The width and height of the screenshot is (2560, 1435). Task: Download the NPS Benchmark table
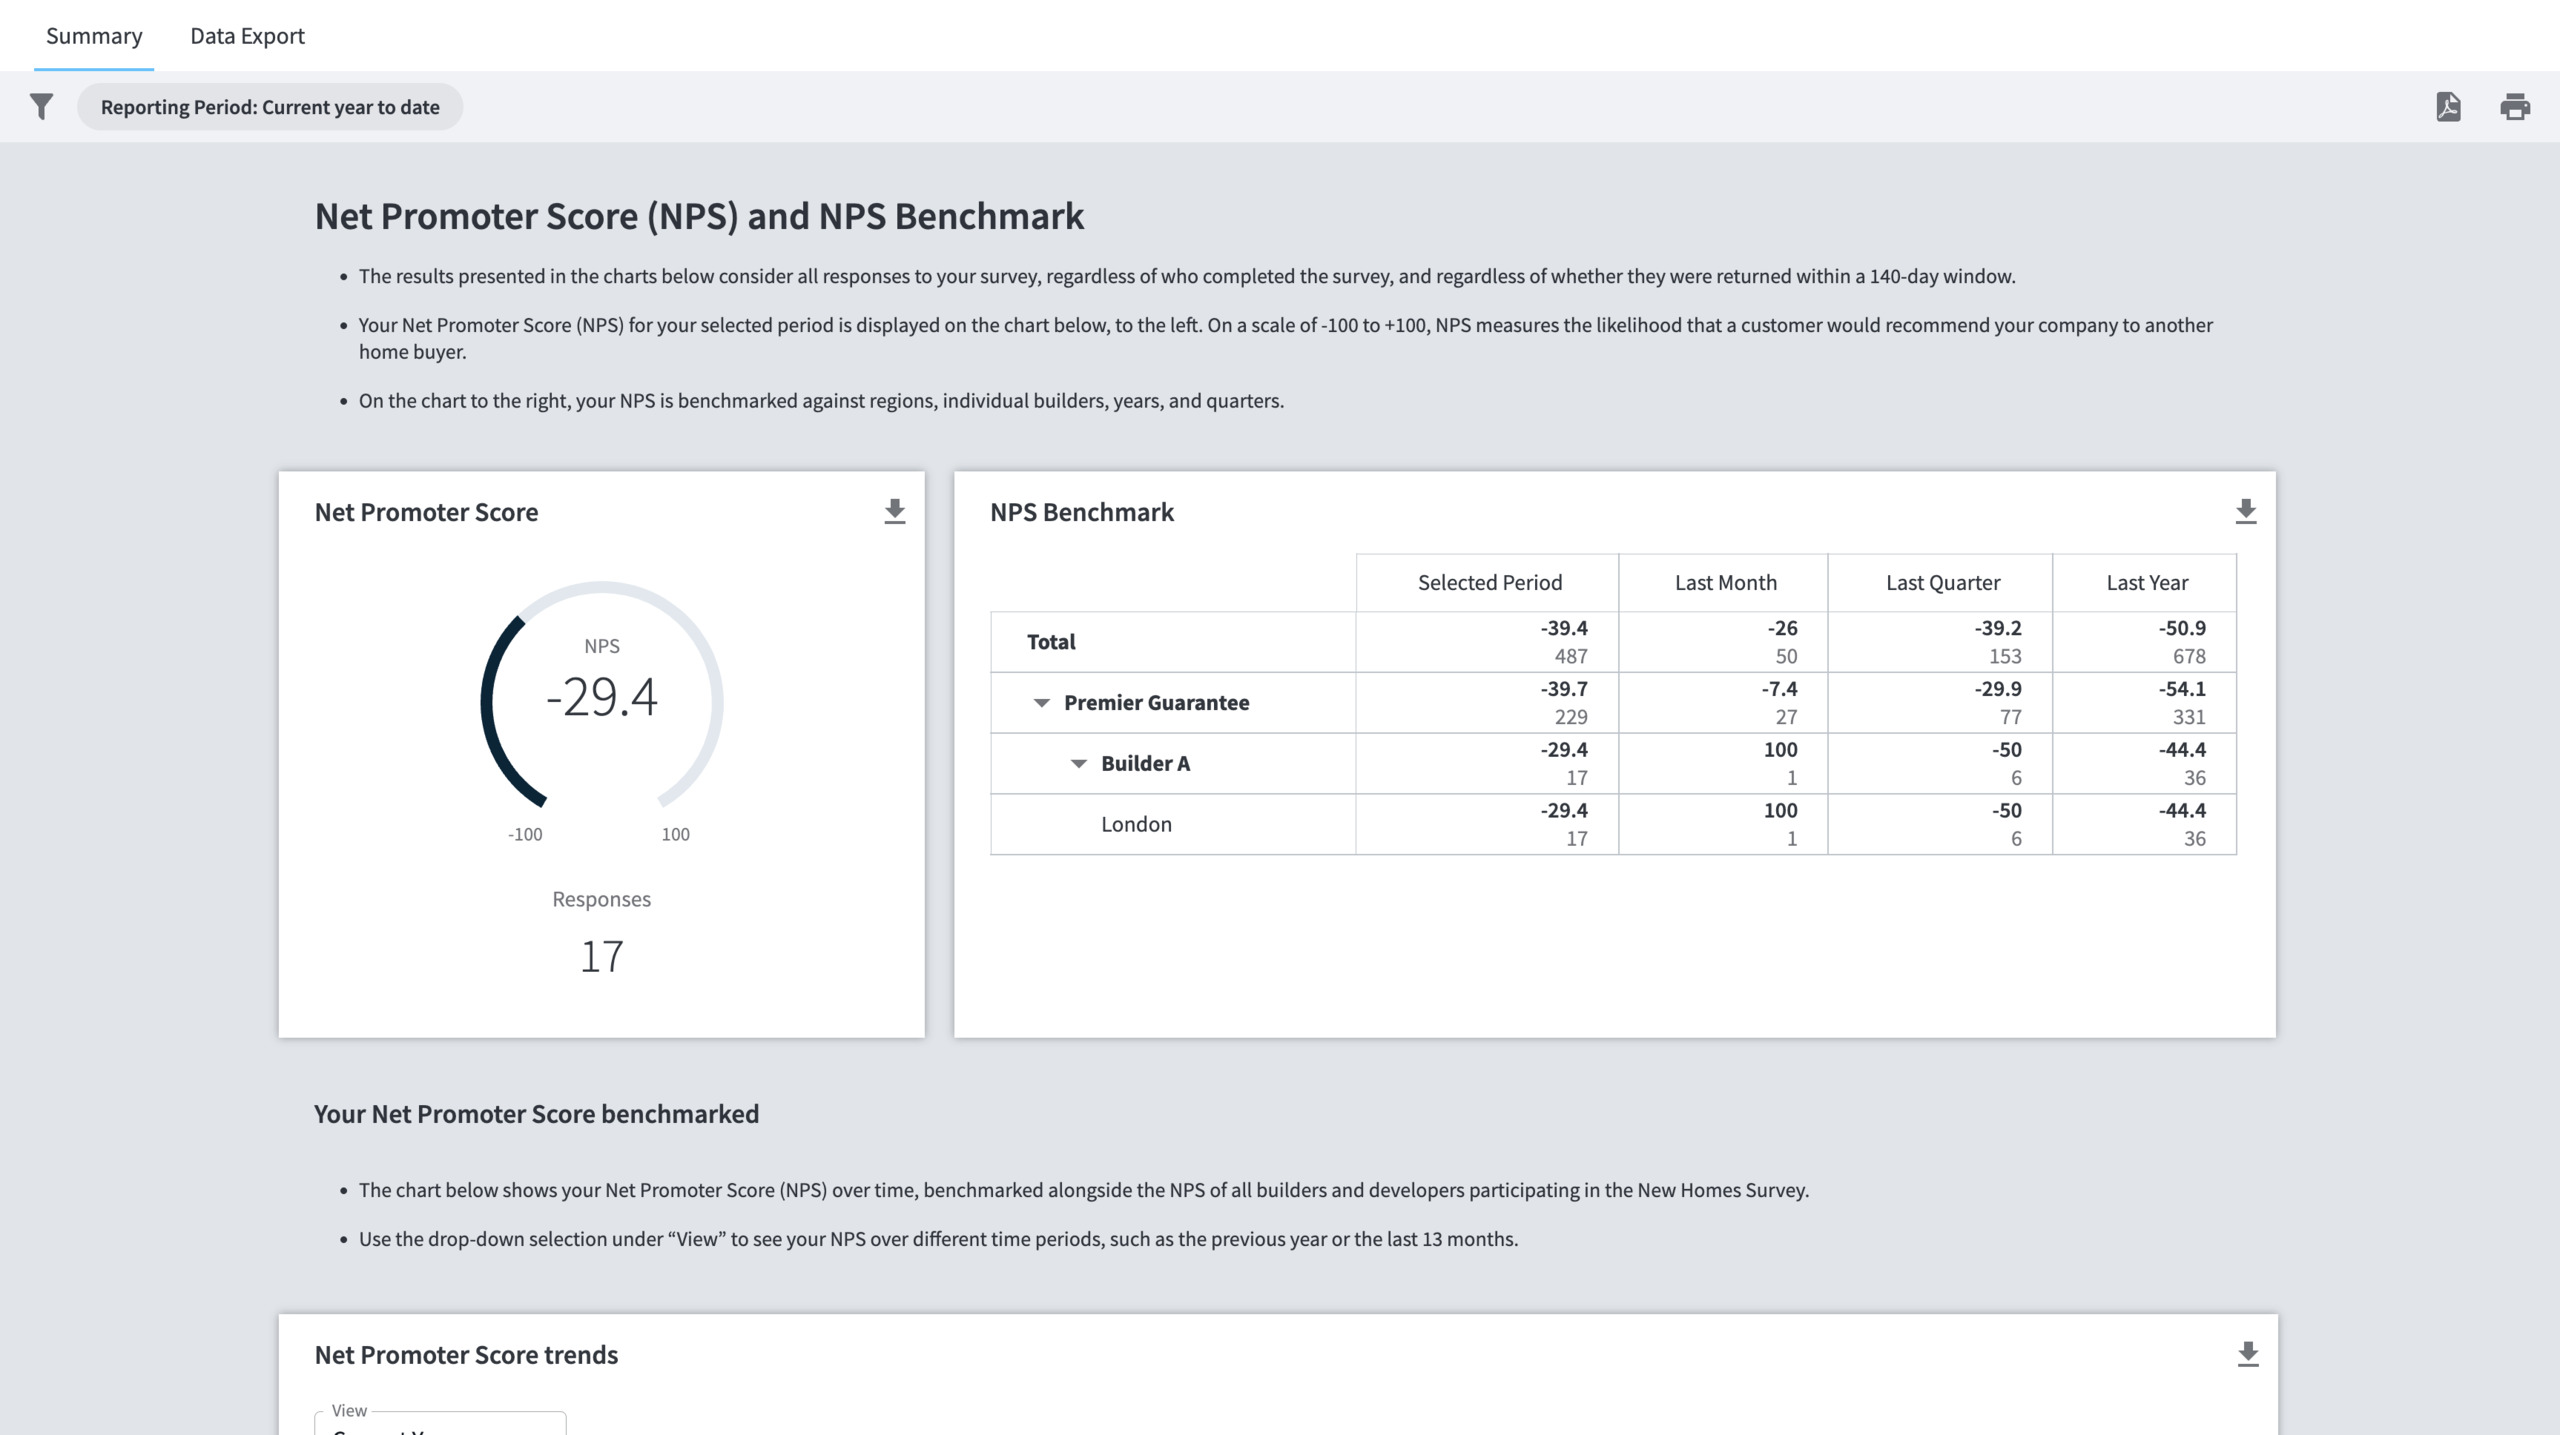(x=2245, y=512)
